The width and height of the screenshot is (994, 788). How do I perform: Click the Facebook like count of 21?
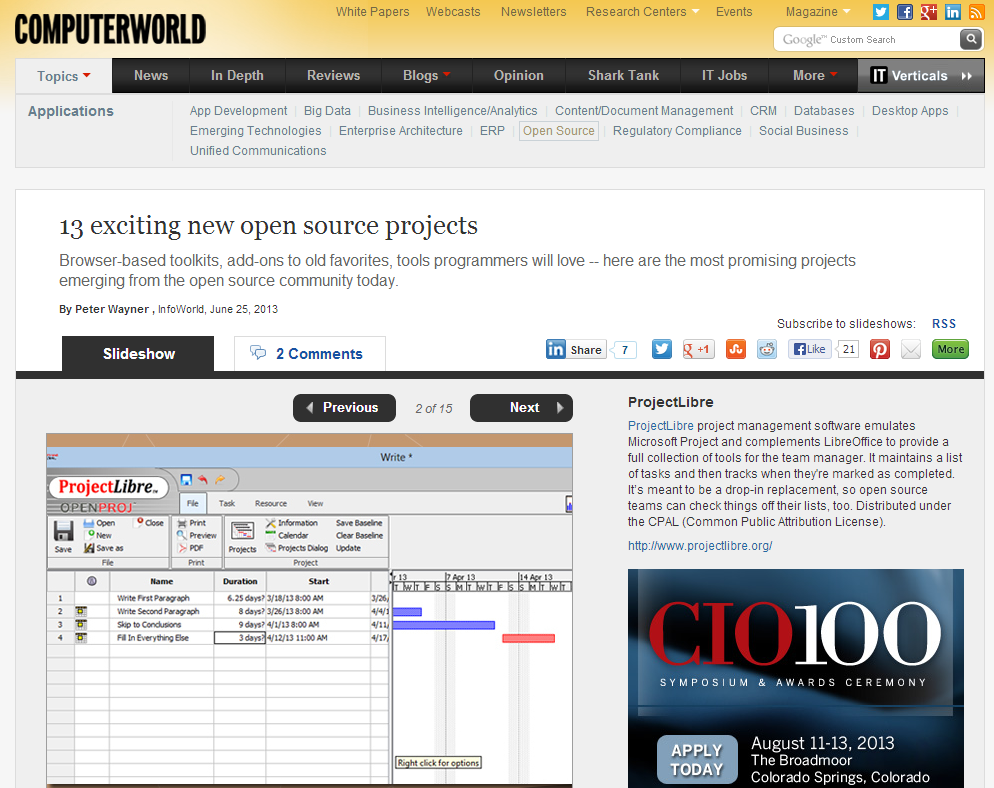[x=848, y=349]
